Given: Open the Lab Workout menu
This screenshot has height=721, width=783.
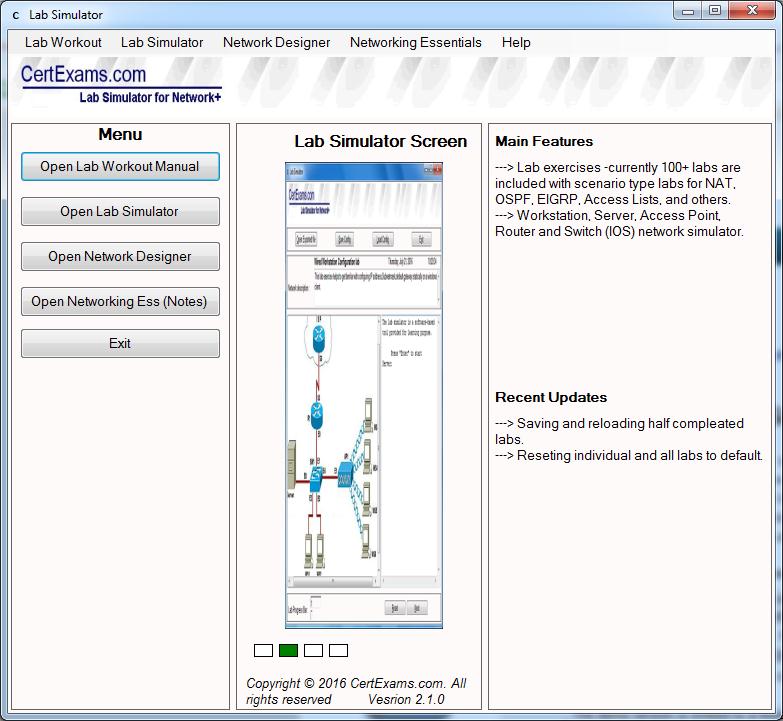Looking at the screenshot, I should coord(63,42).
